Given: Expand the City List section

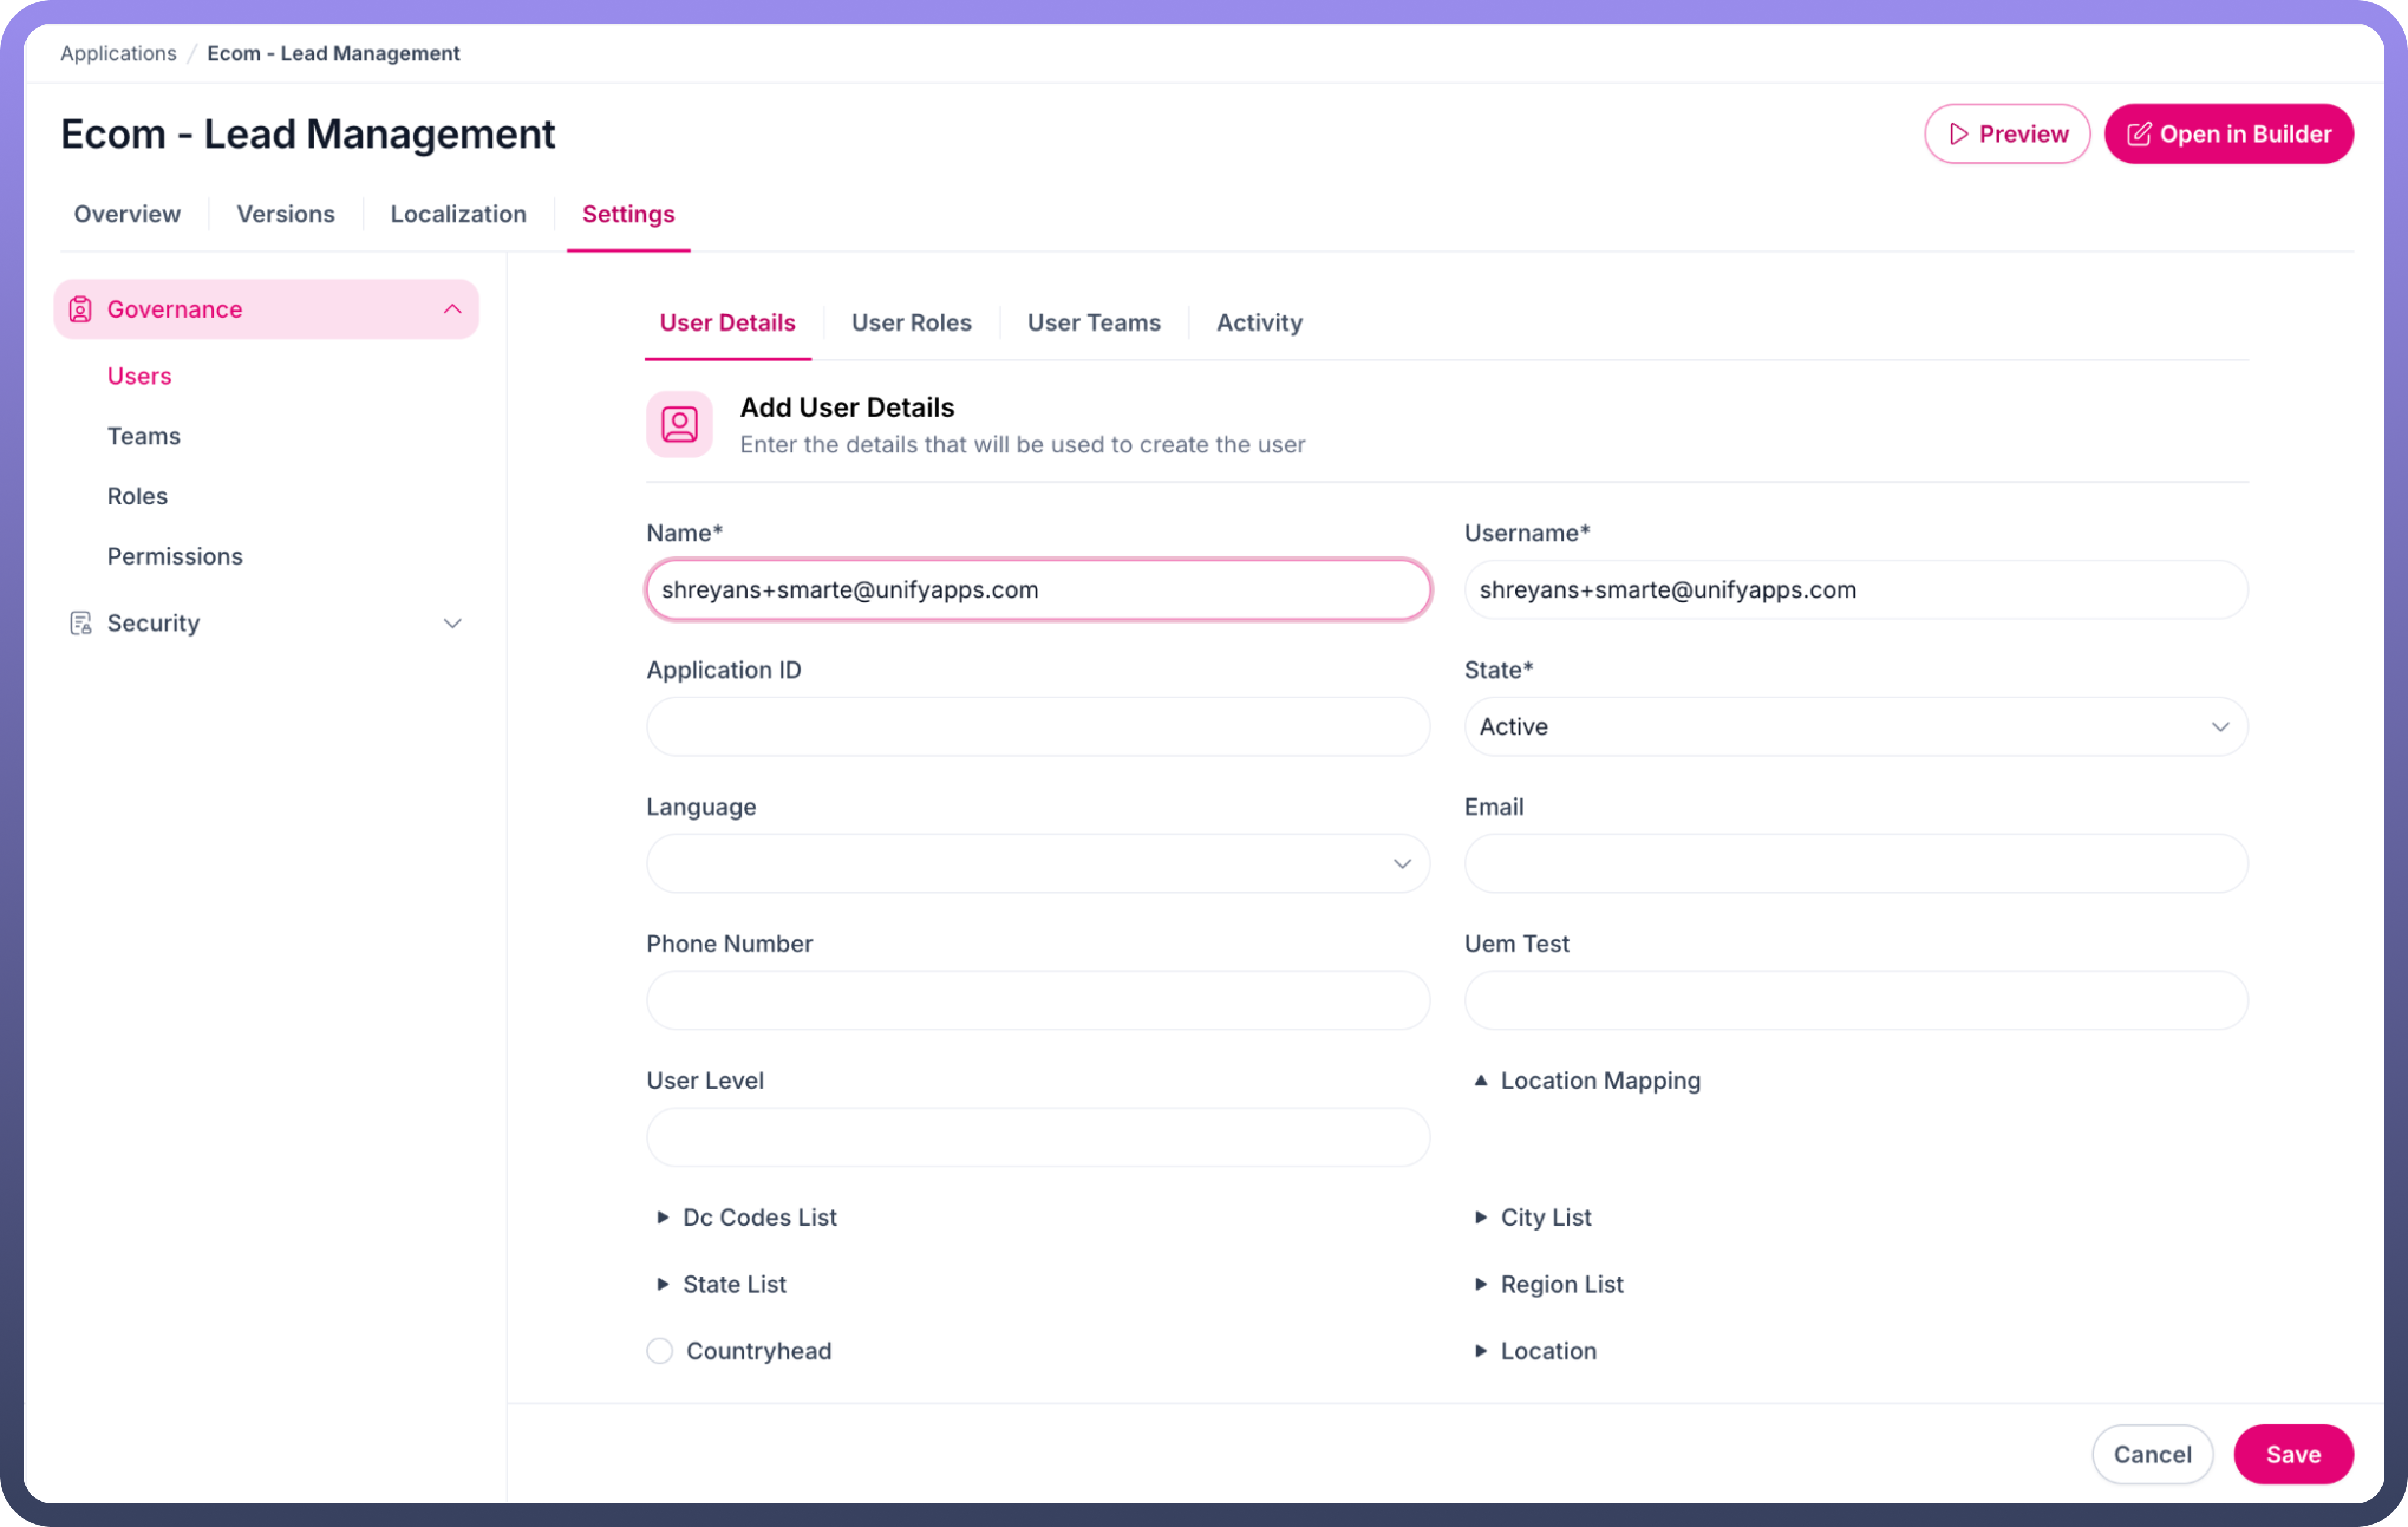Looking at the screenshot, I should (1481, 1217).
